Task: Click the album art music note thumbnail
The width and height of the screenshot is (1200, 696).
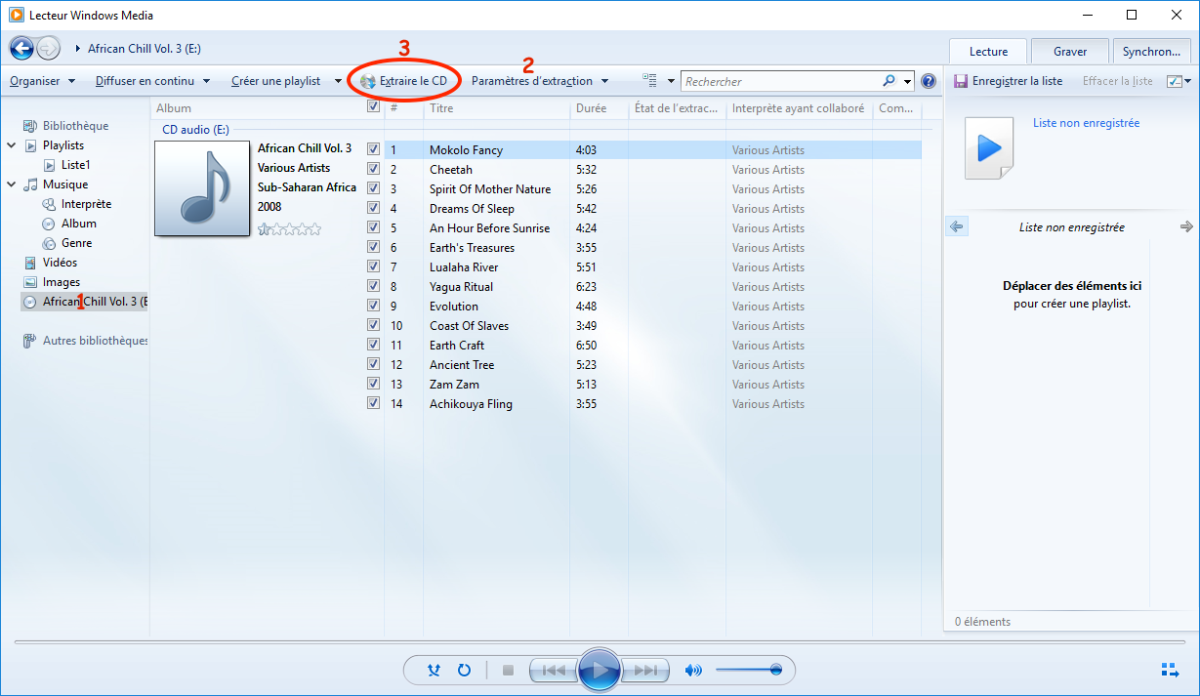Action: [202, 188]
